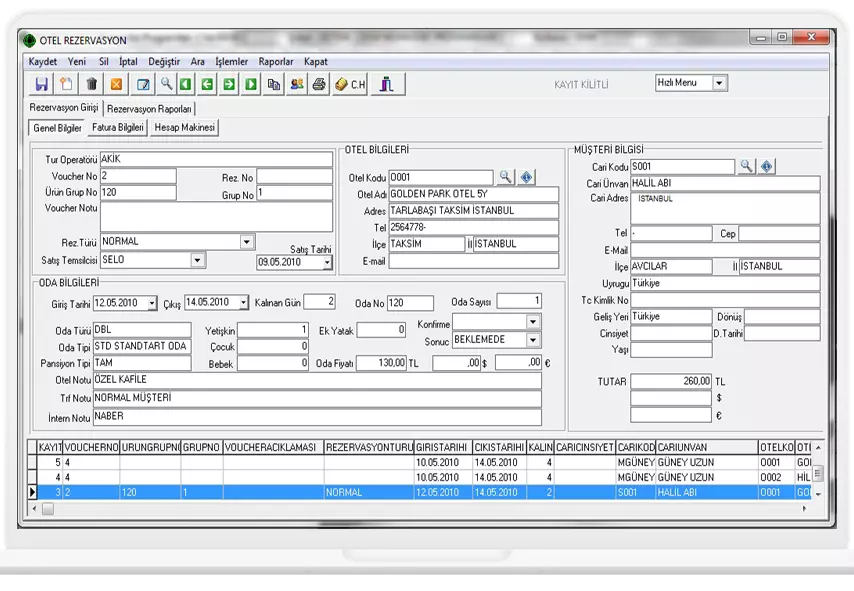Click the magnifier search icon in toolbar
The width and height of the screenshot is (854, 591).
(166, 85)
